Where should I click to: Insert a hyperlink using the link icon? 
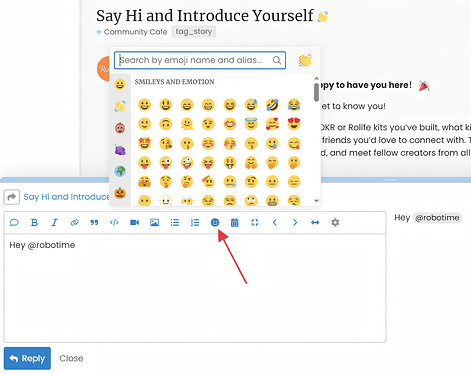pos(74,222)
